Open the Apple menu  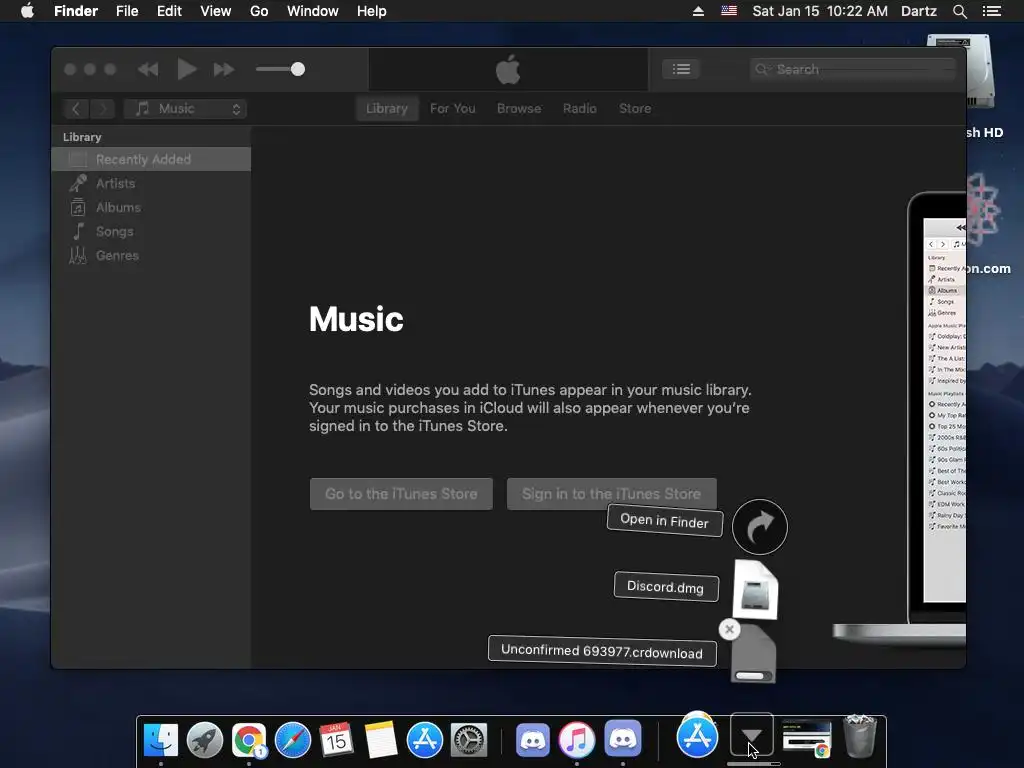point(27,11)
